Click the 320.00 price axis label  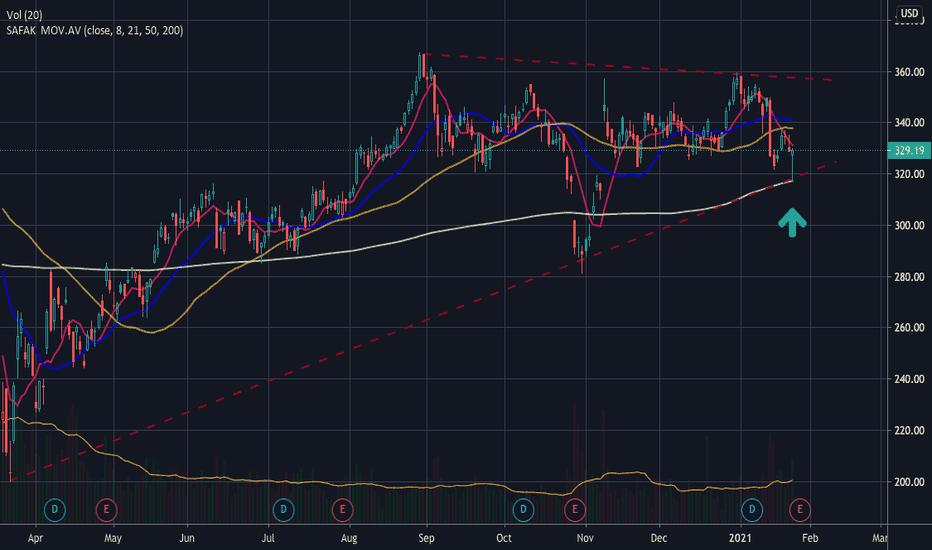point(909,174)
